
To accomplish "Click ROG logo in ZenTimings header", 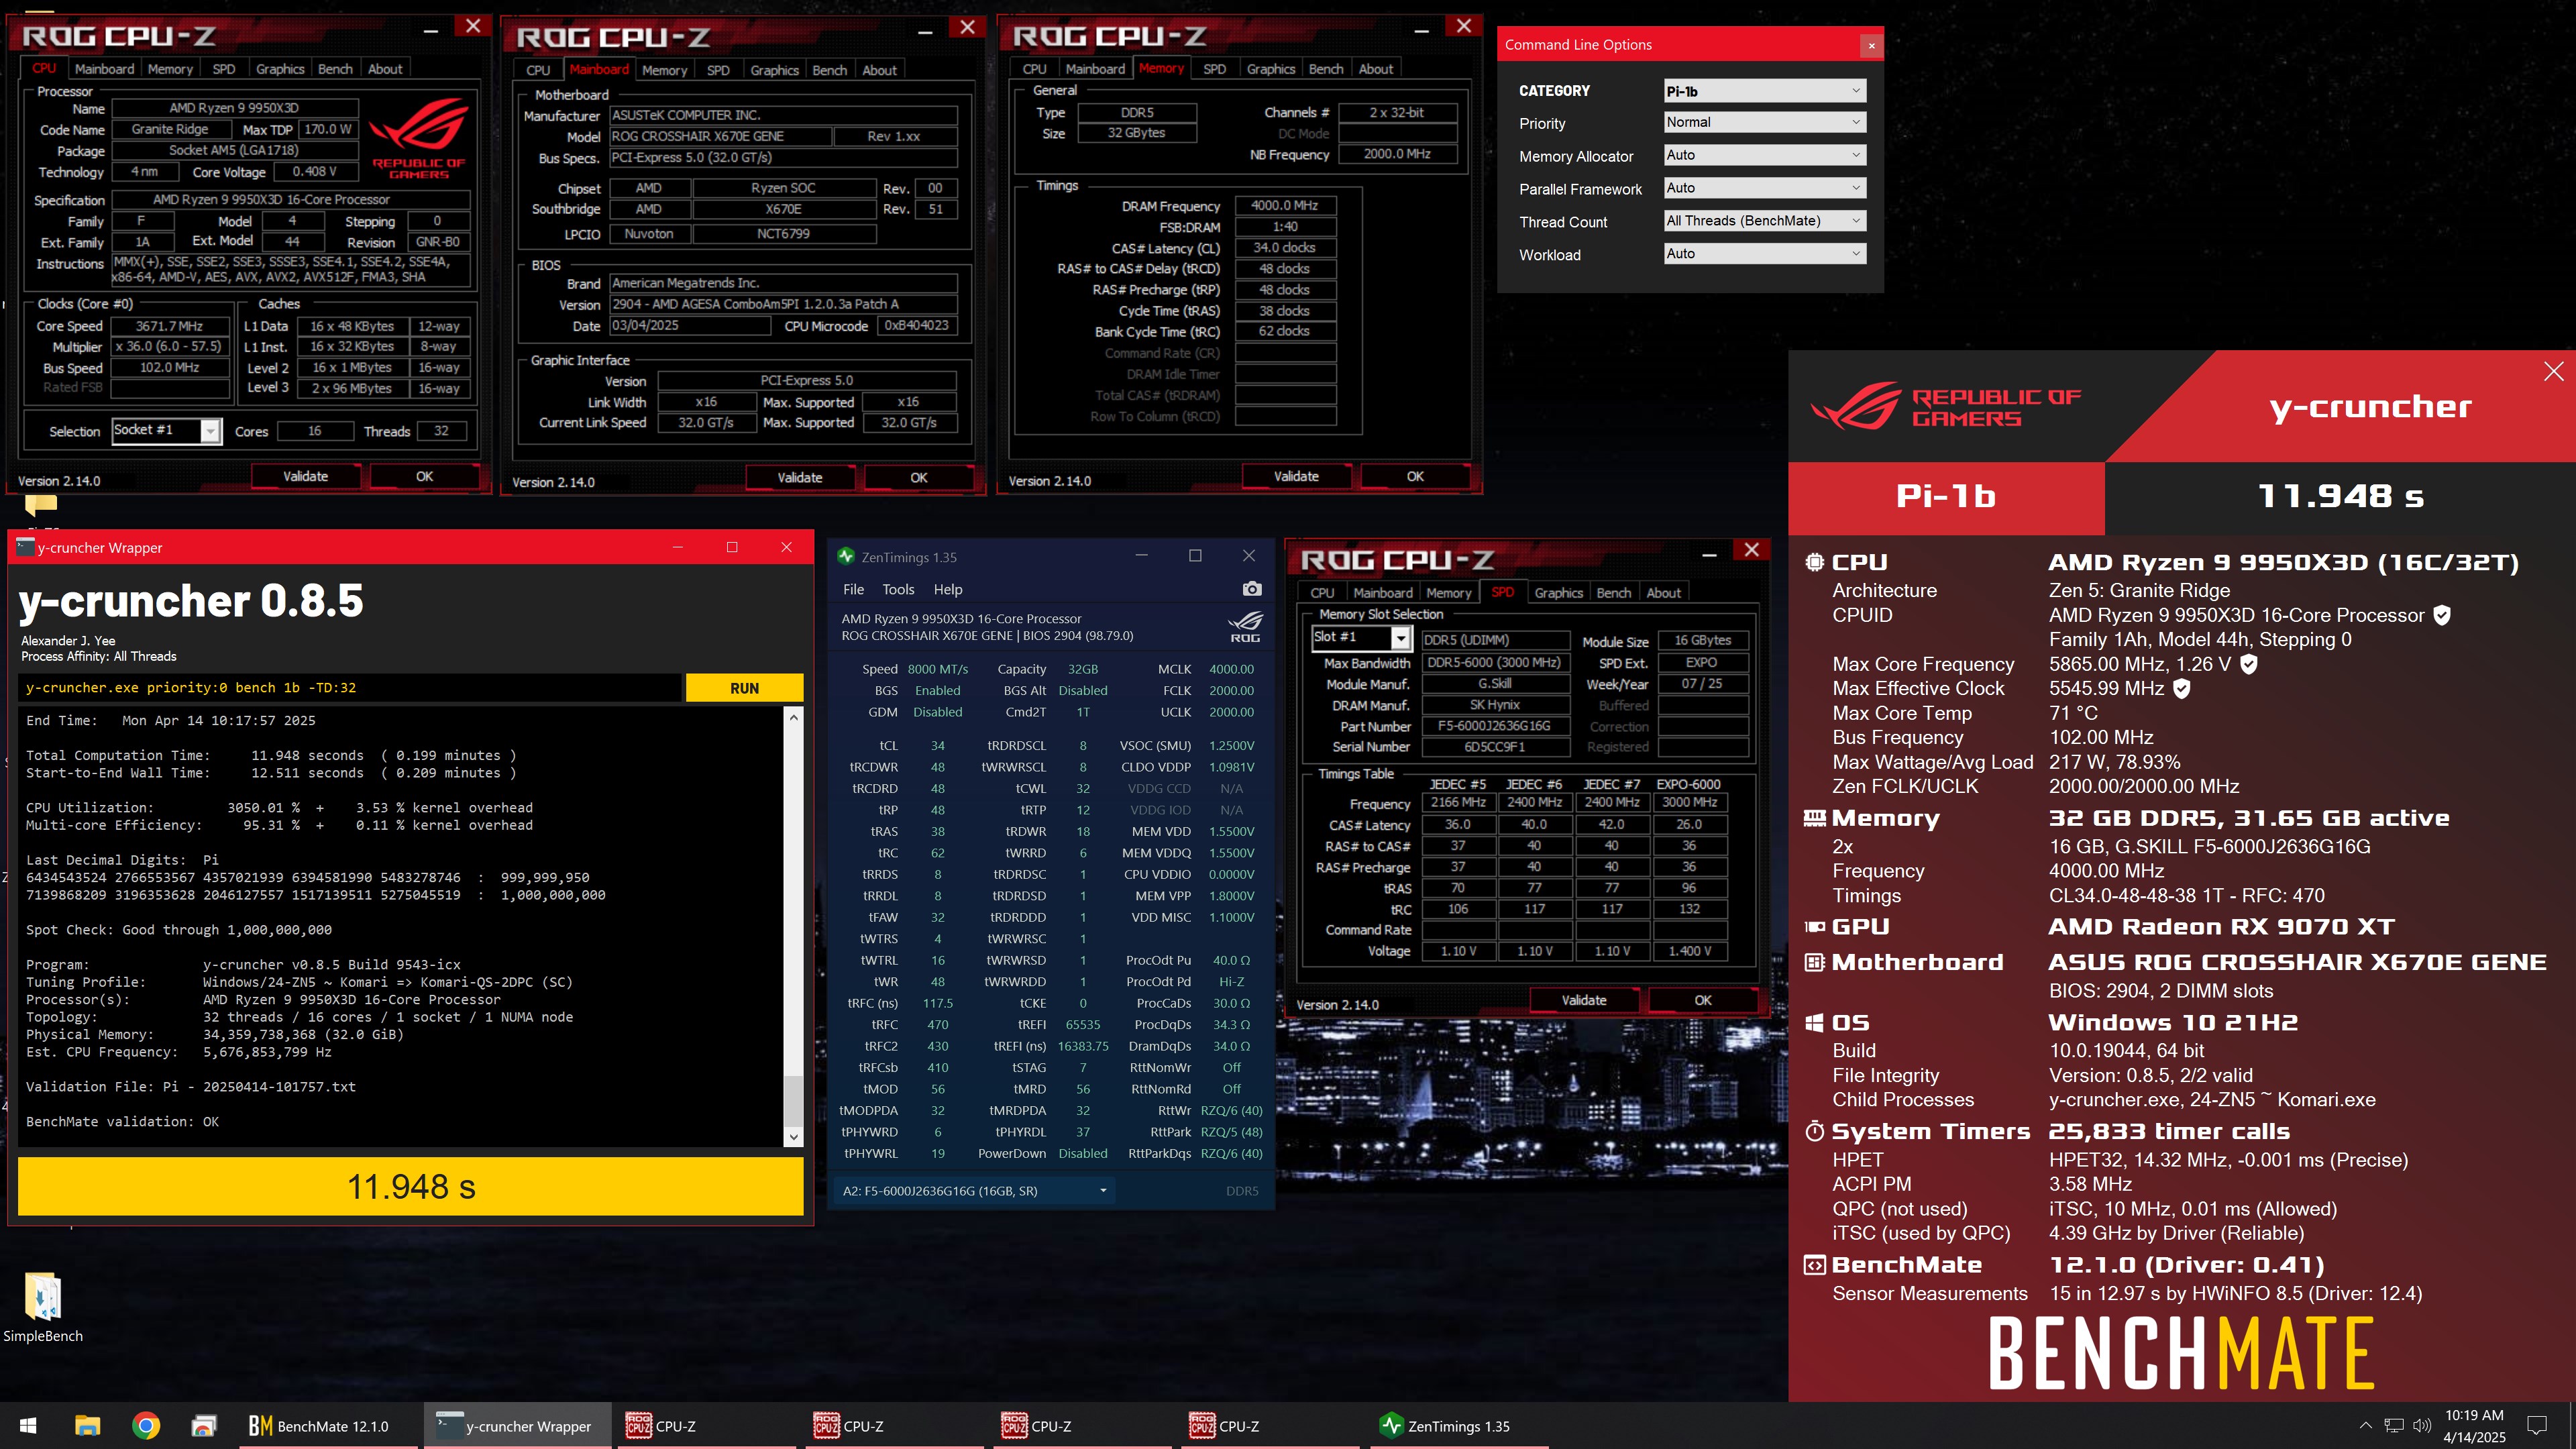I will point(1245,627).
